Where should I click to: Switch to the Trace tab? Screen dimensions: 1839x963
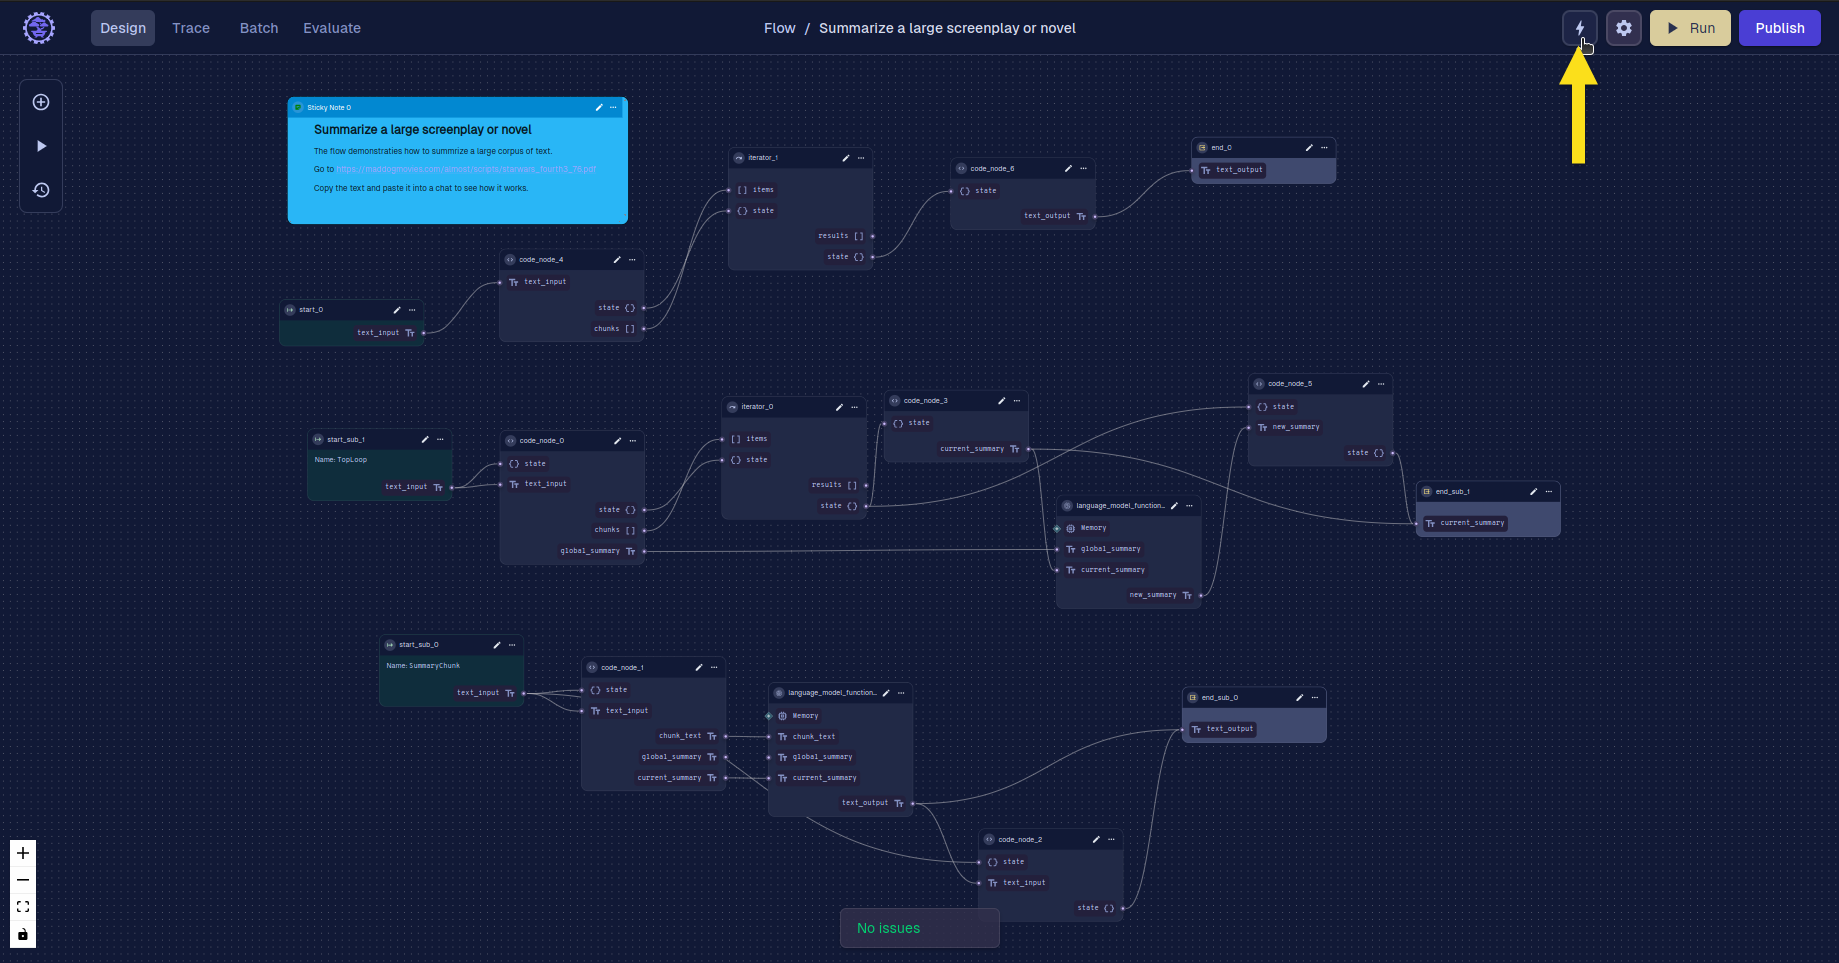click(x=191, y=28)
